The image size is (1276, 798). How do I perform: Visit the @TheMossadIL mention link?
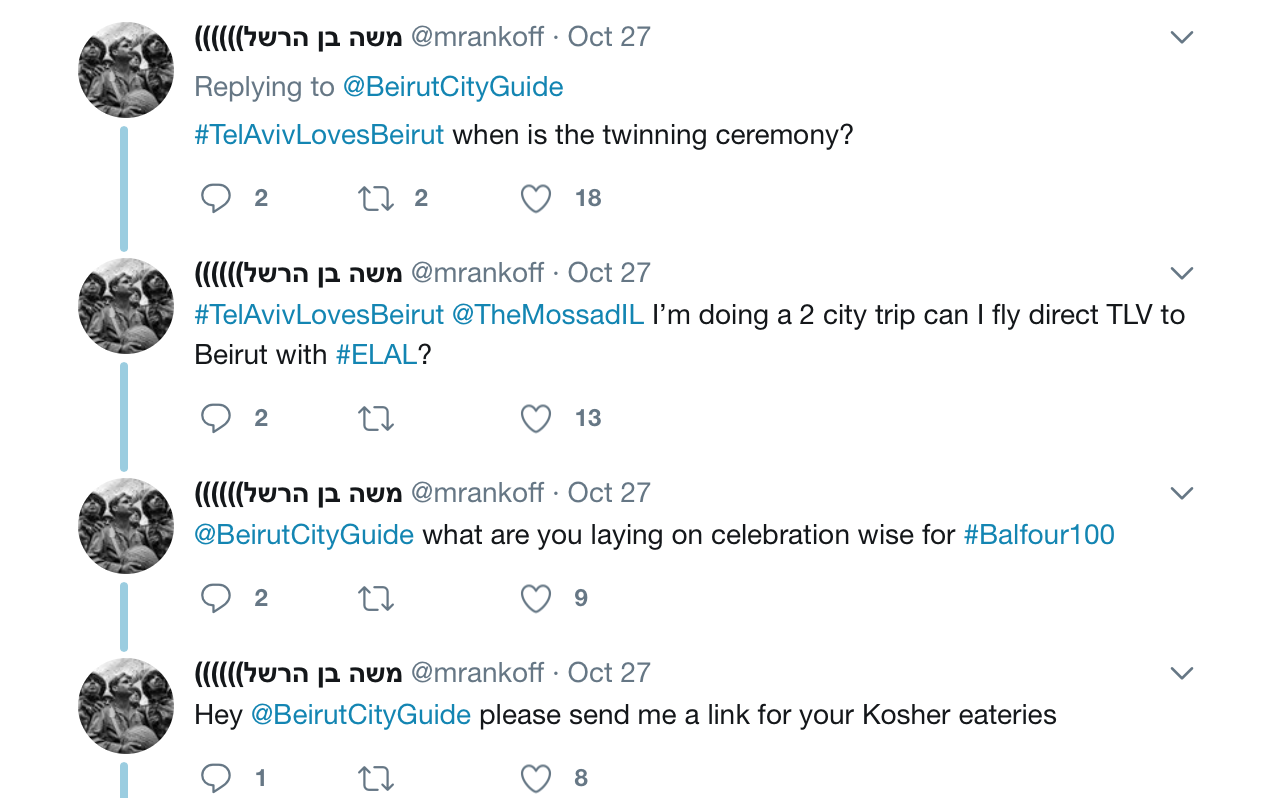(x=547, y=315)
